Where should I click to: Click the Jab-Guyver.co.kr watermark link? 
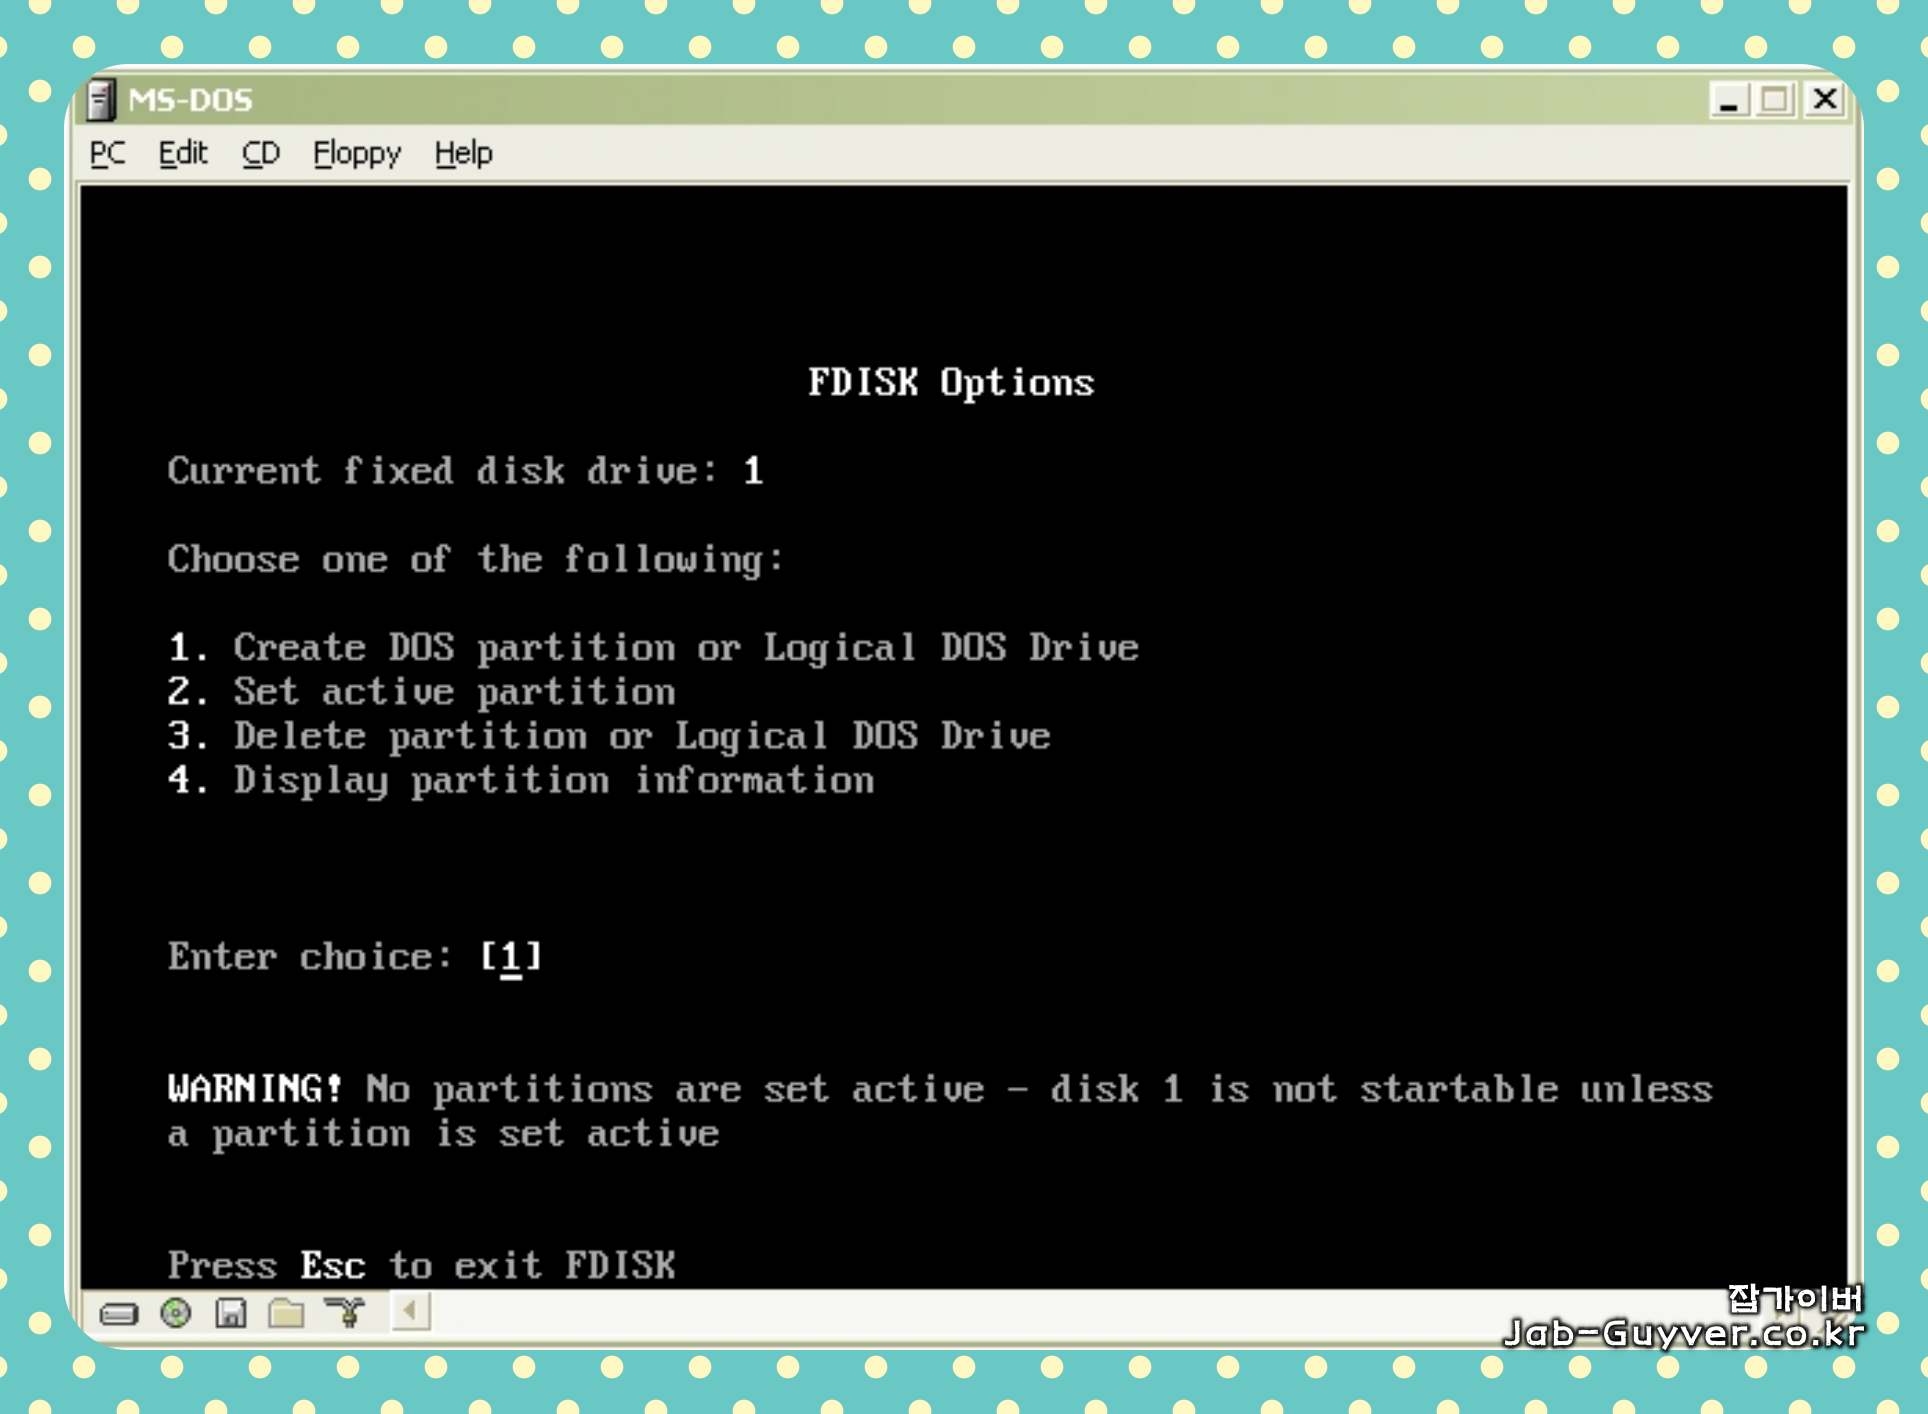pyautogui.click(x=1684, y=1333)
